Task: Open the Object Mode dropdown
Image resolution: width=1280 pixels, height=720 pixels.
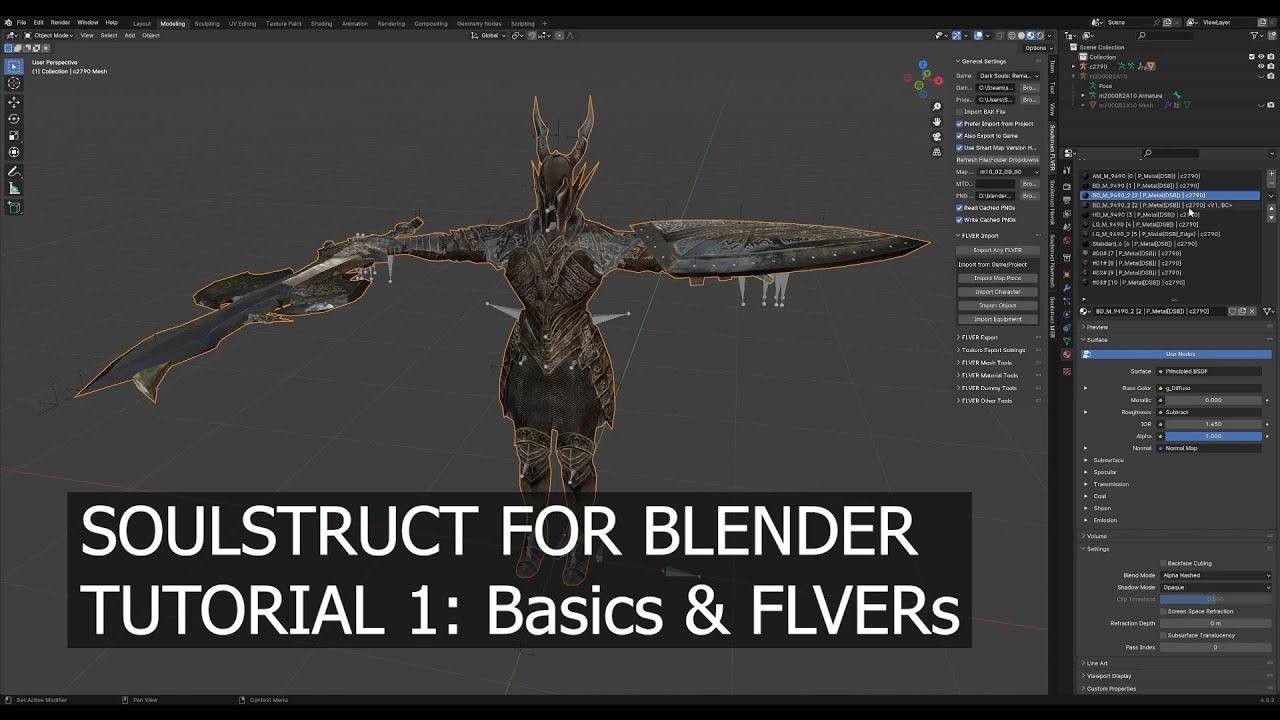Action: (x=47, y=35)
